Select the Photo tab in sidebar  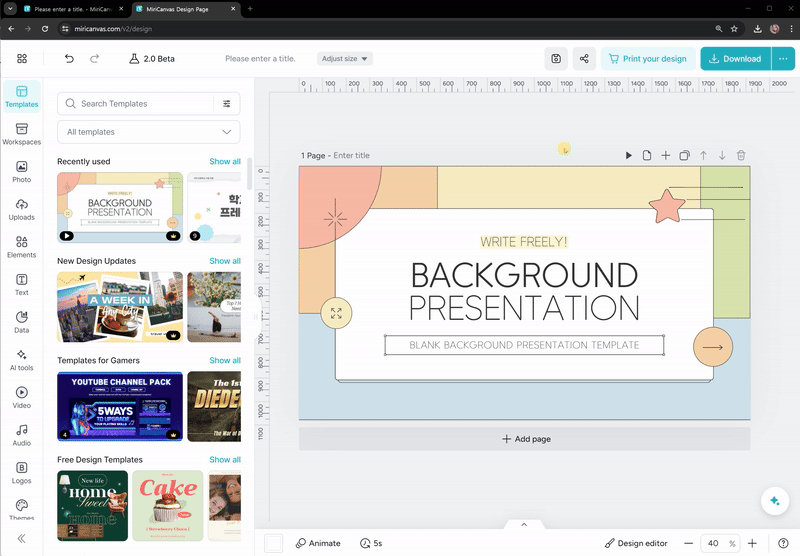(x=21, y=171)
